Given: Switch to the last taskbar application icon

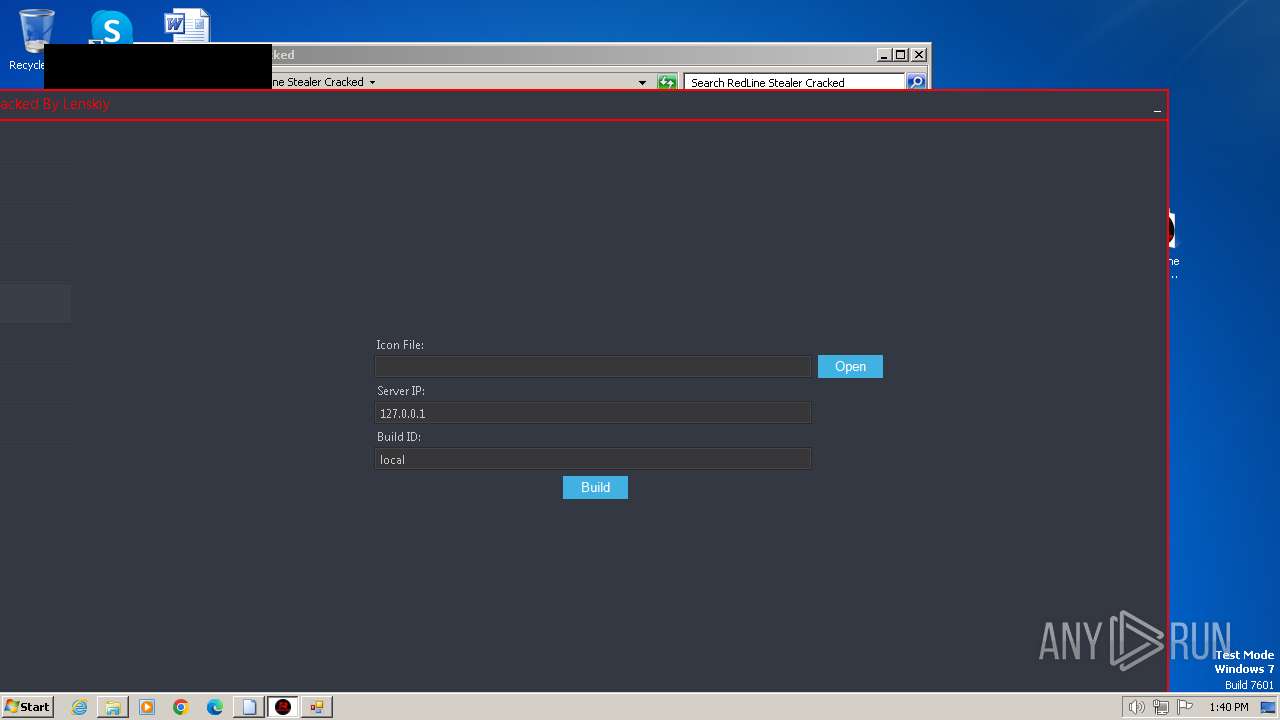Looking at the screenshot, I should point(317,707).
